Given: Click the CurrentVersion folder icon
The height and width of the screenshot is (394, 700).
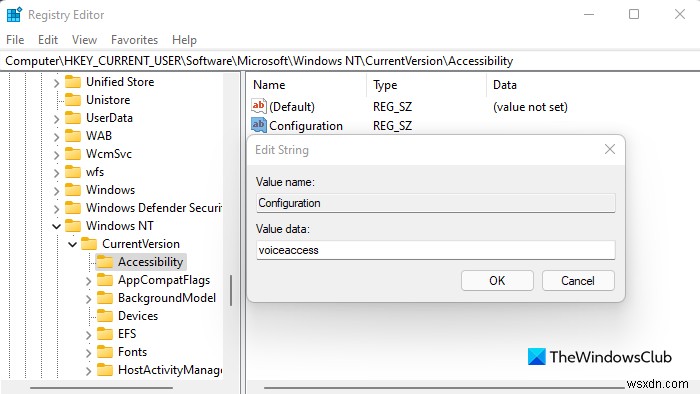Looking at the screenshot, I should [x=89, y=244].
